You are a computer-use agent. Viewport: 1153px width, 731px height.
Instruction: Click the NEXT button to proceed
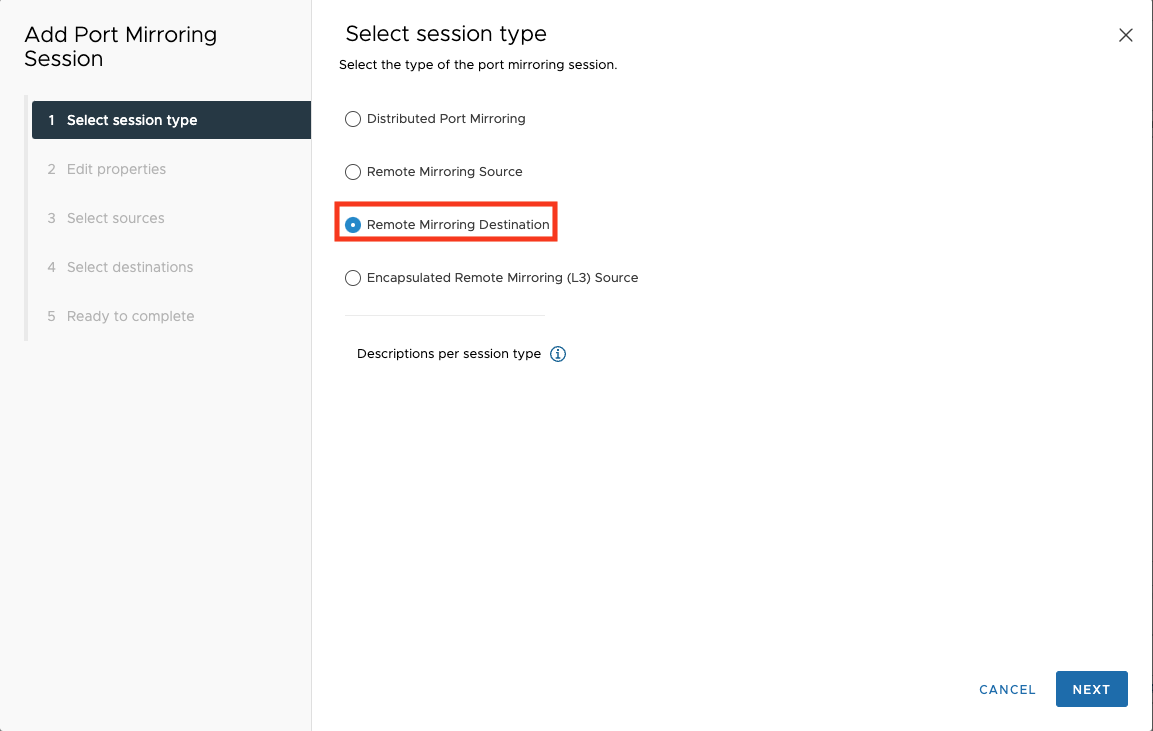click(1091, 689)
